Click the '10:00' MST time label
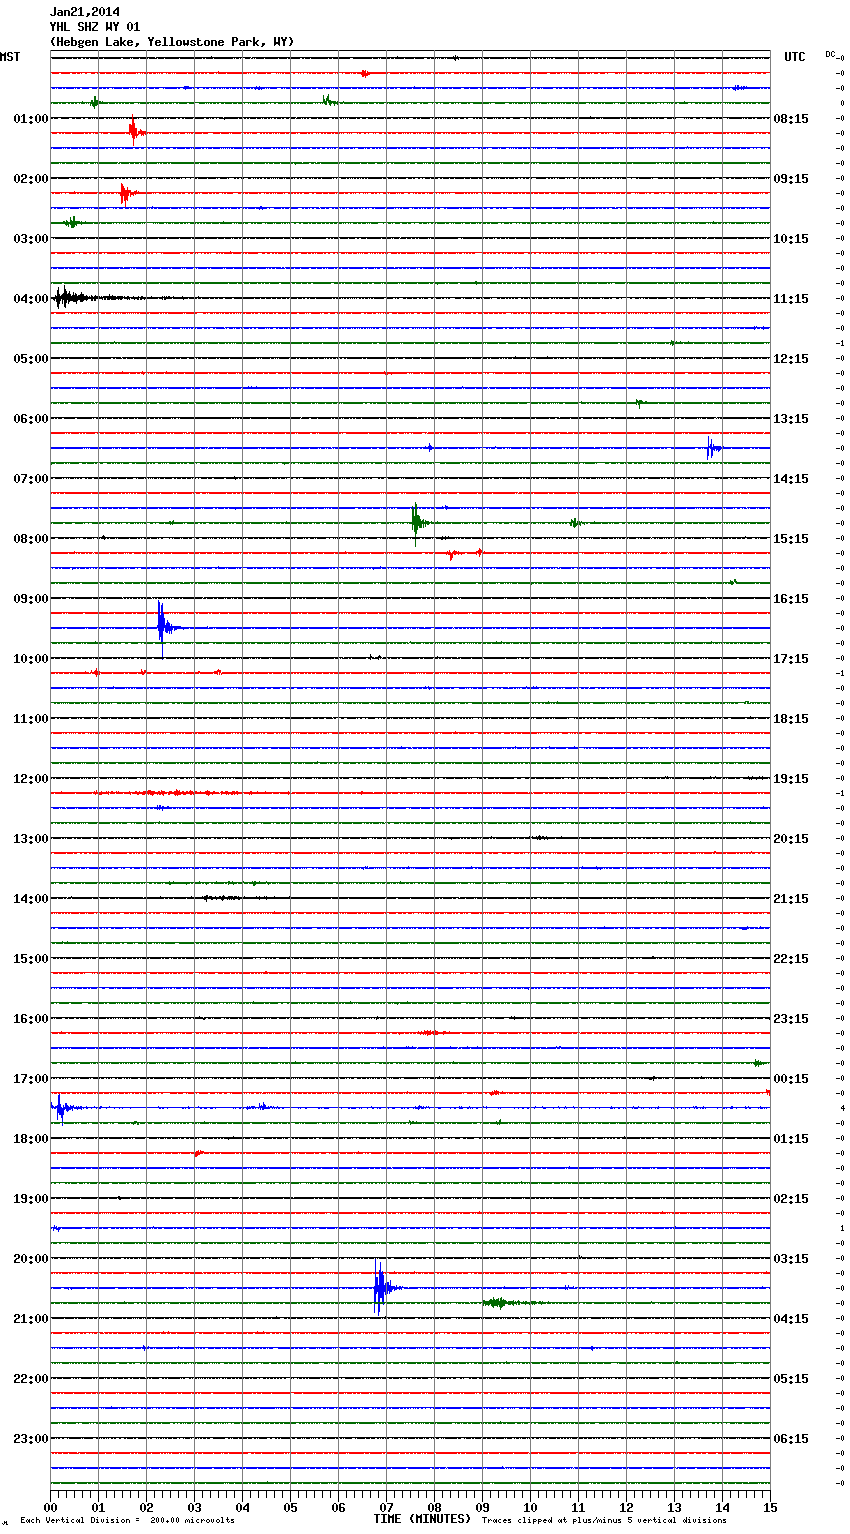The width and height of the screenshot is (850, 1534). 31,659
